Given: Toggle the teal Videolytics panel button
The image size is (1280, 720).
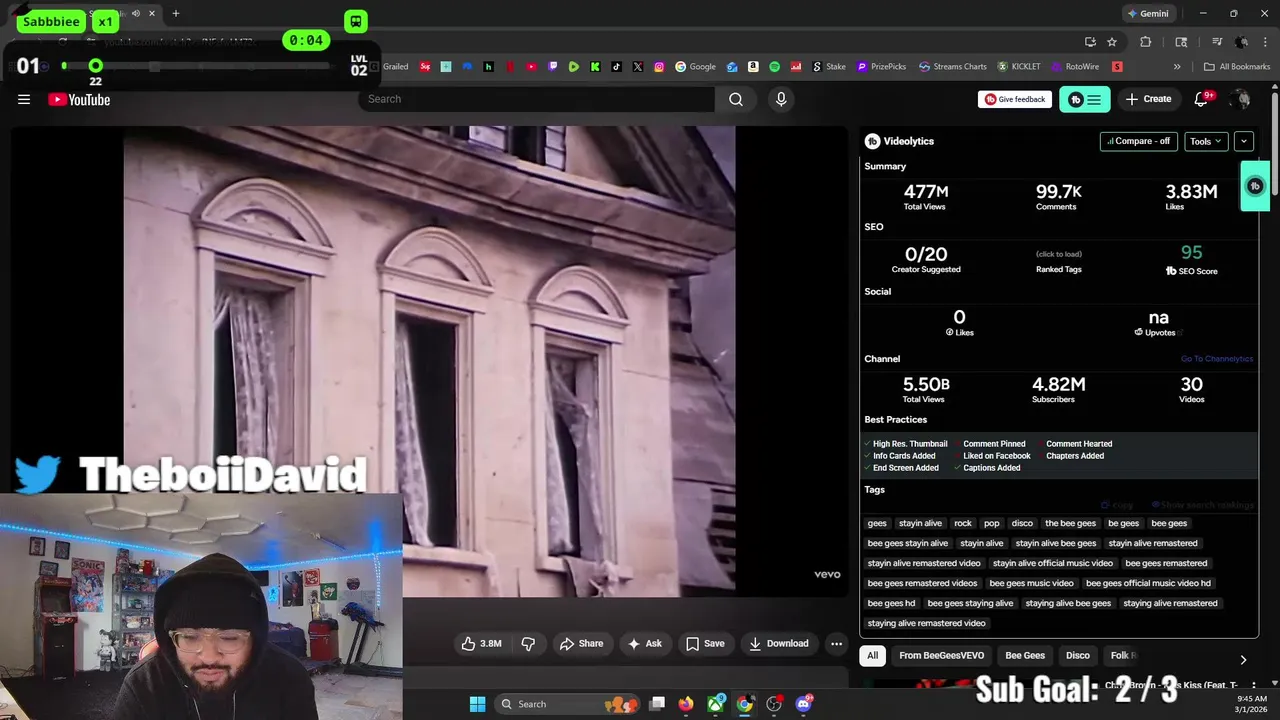Looking at the screenshot, I should [x=1085, y=99].
